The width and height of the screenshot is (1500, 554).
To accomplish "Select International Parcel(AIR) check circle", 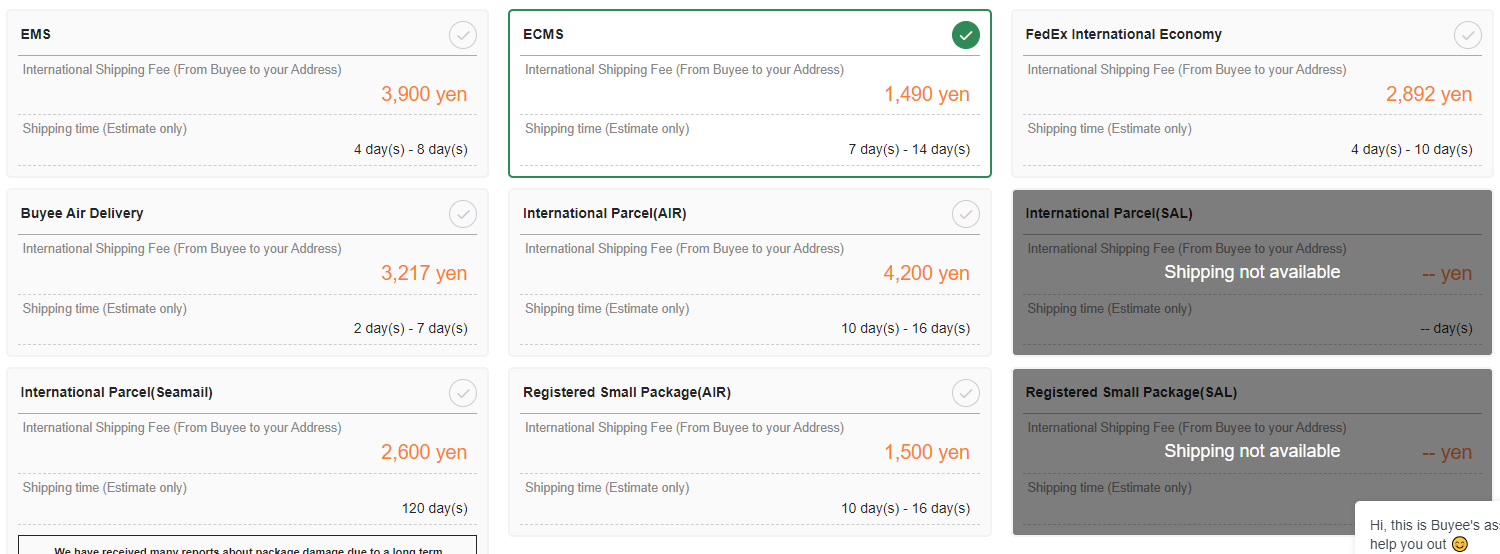I will tap(965, 214).
